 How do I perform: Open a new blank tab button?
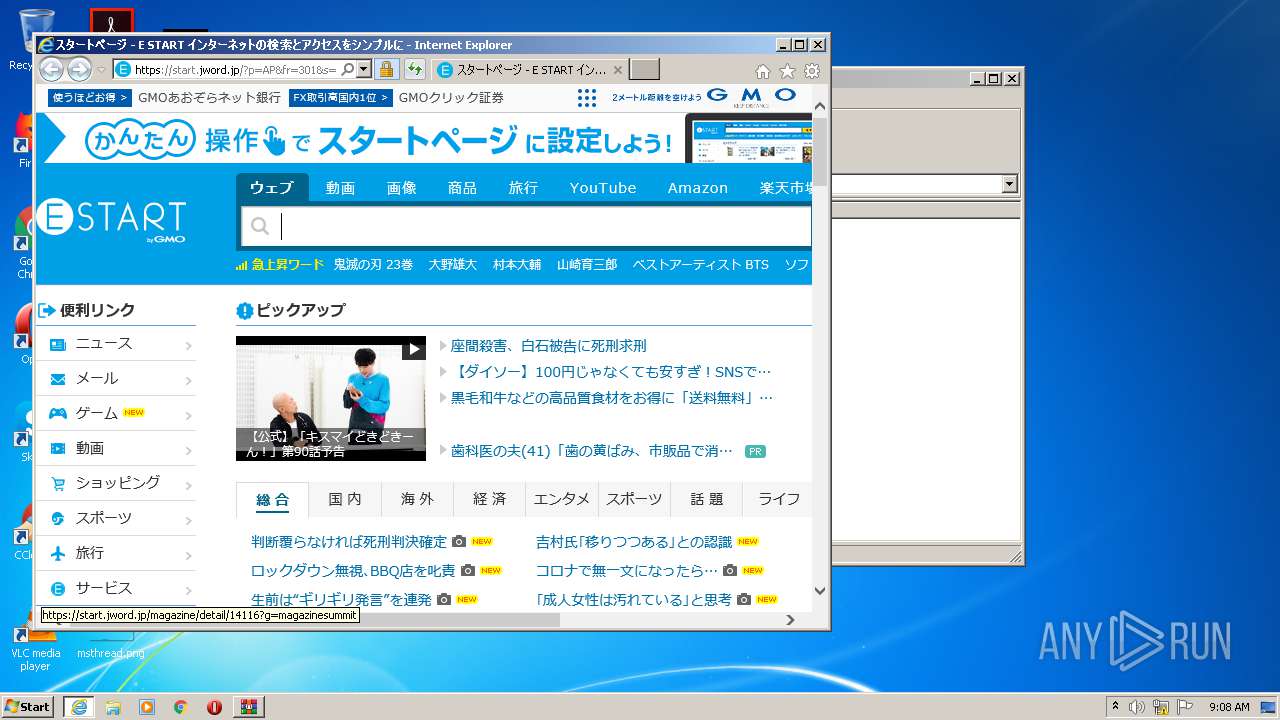(x=645, y=69)
